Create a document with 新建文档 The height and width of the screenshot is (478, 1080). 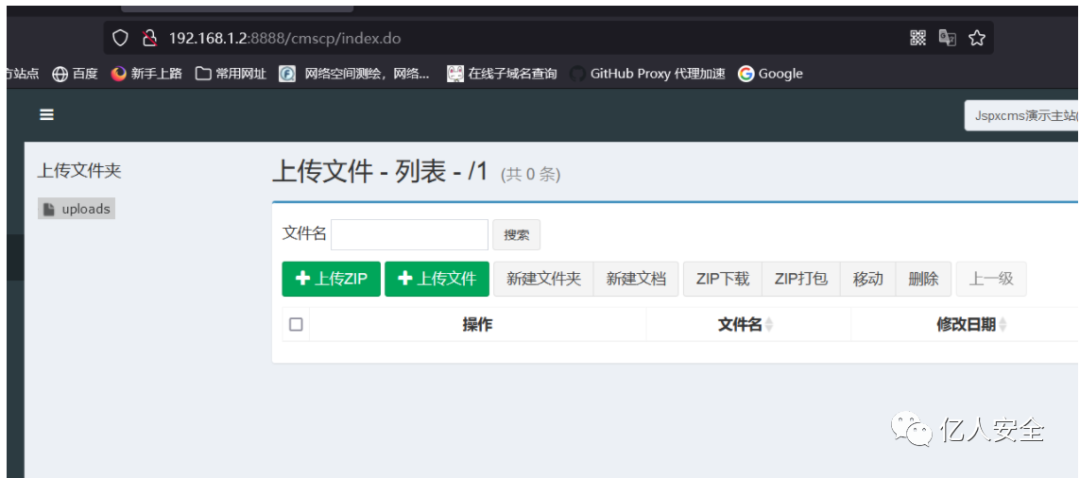click(636, 279)
